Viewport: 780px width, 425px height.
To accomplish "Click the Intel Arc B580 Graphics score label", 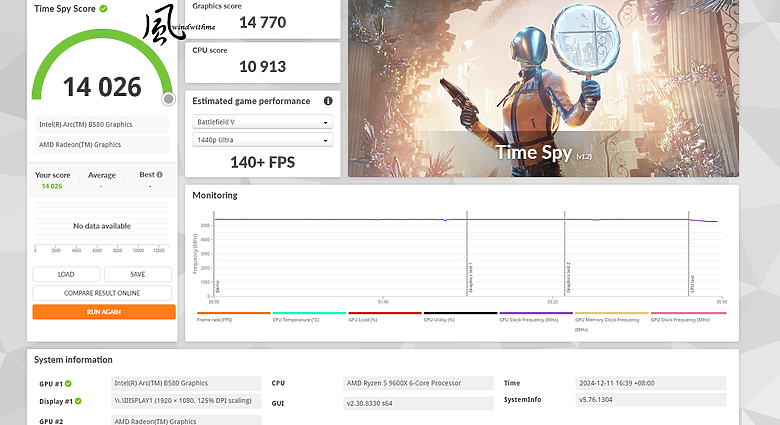I will 102,124.
